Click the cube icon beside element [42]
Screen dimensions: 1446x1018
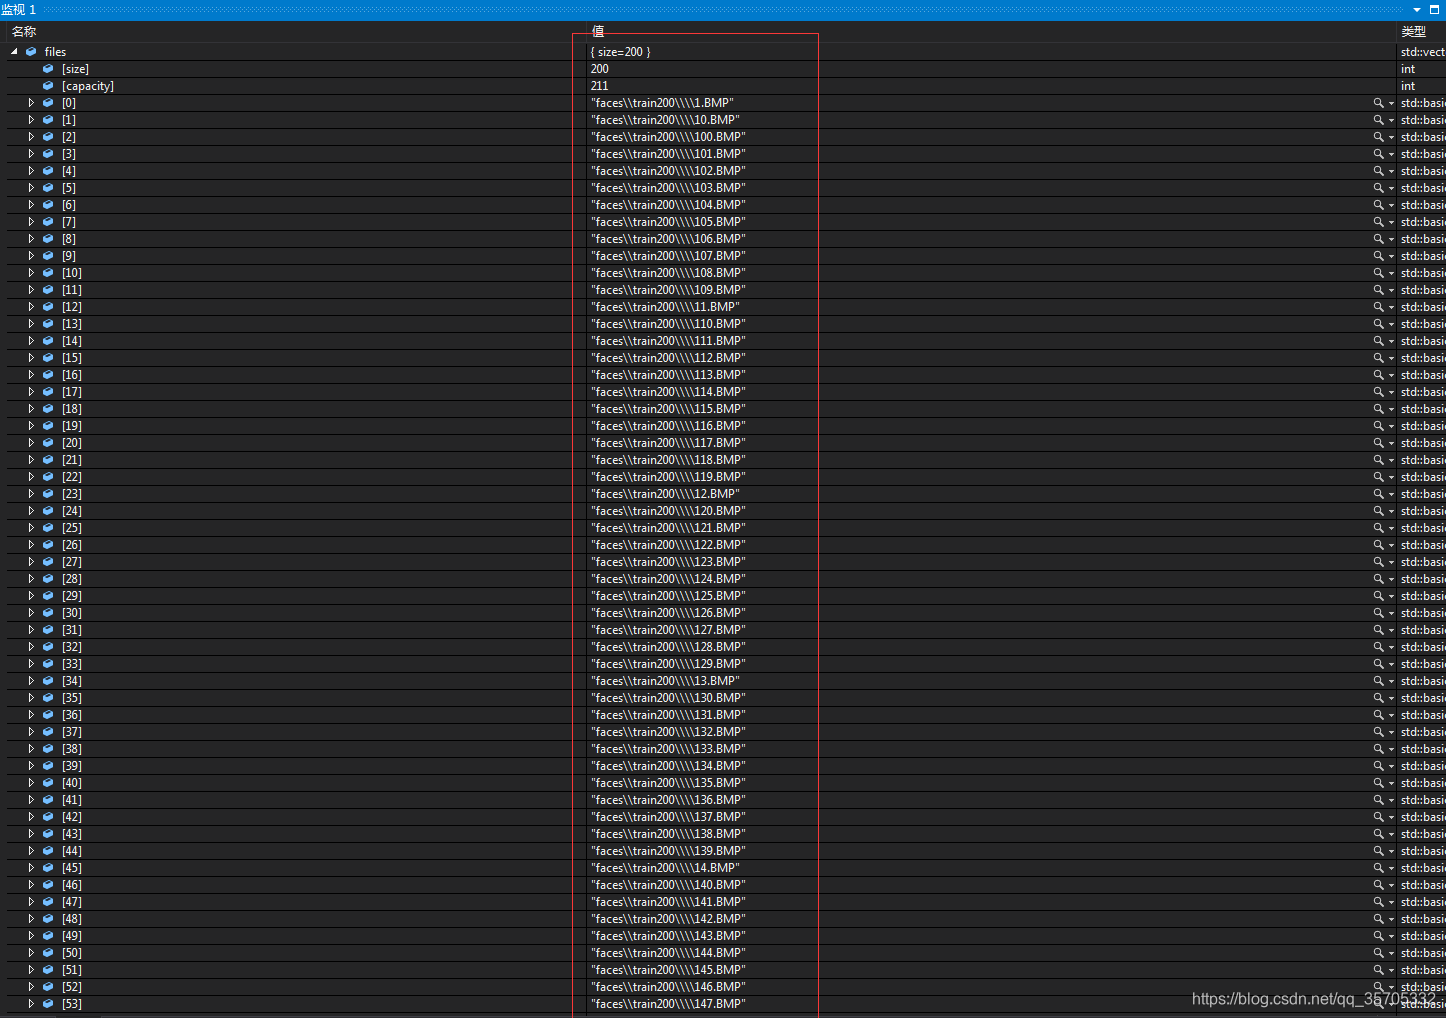click(48, 817)
